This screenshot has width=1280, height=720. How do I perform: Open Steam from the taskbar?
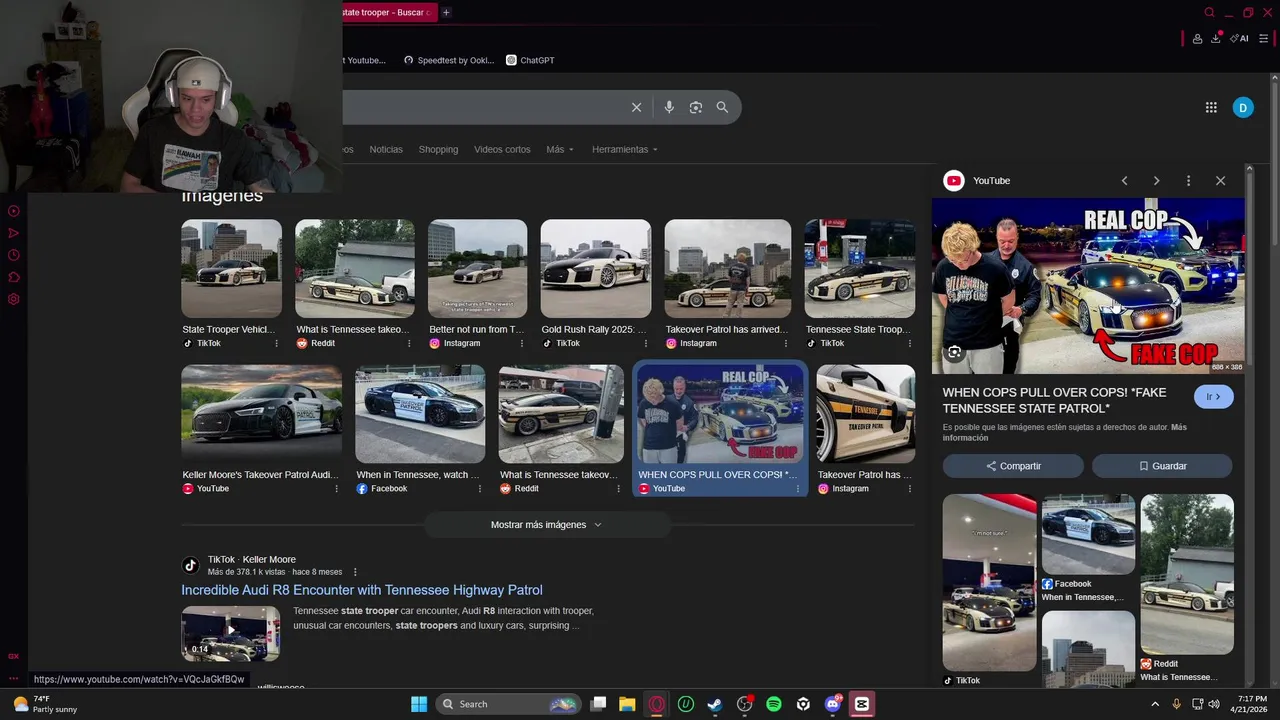pos(715,704)
